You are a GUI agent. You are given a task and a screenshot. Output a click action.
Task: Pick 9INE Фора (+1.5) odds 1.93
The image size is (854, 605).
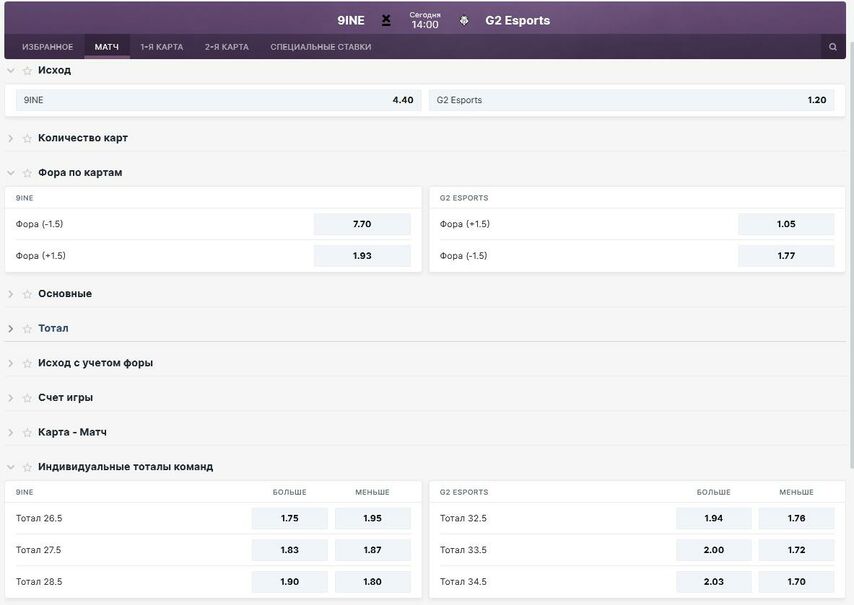(x=362, y=256)
